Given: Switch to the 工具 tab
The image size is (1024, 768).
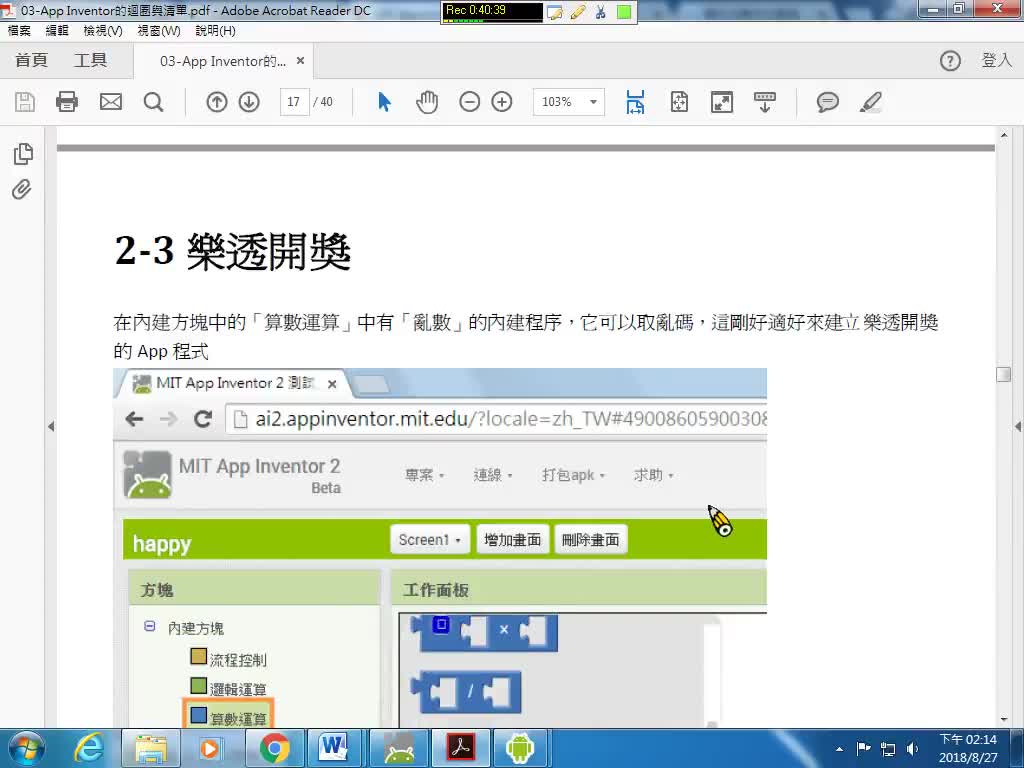Looking at the screenshot, I should 91,60.
